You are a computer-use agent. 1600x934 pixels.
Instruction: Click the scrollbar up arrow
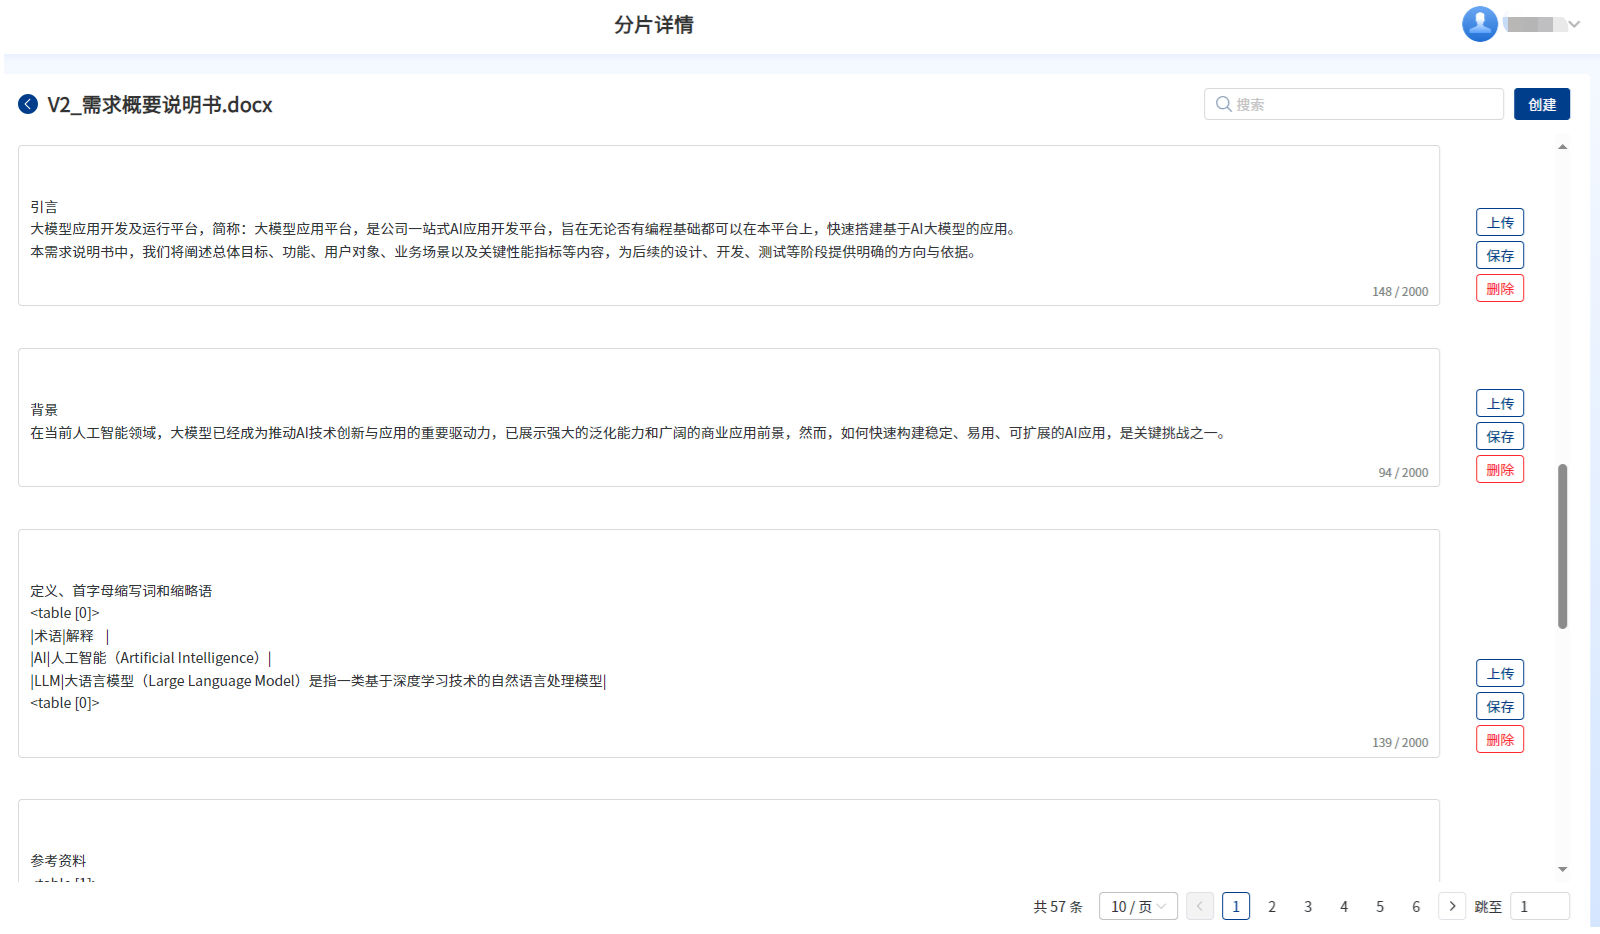tap(1562, 147)
